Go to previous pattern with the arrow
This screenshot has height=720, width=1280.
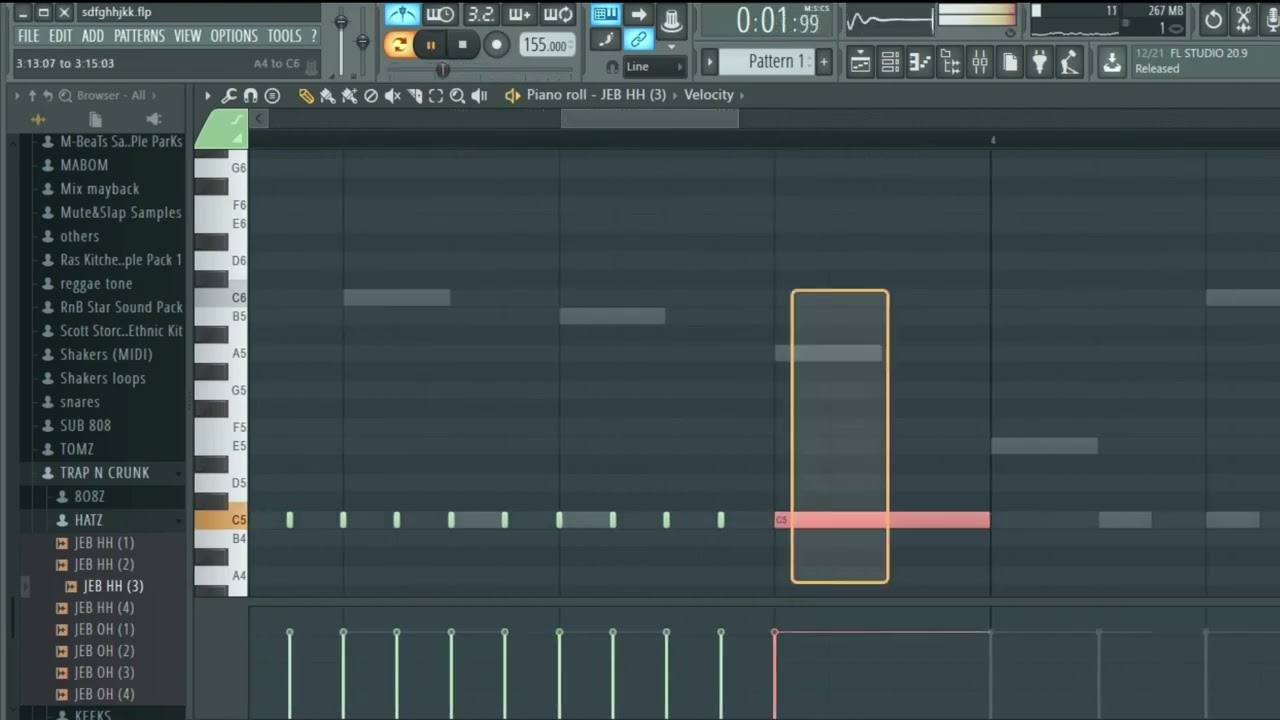709,62
